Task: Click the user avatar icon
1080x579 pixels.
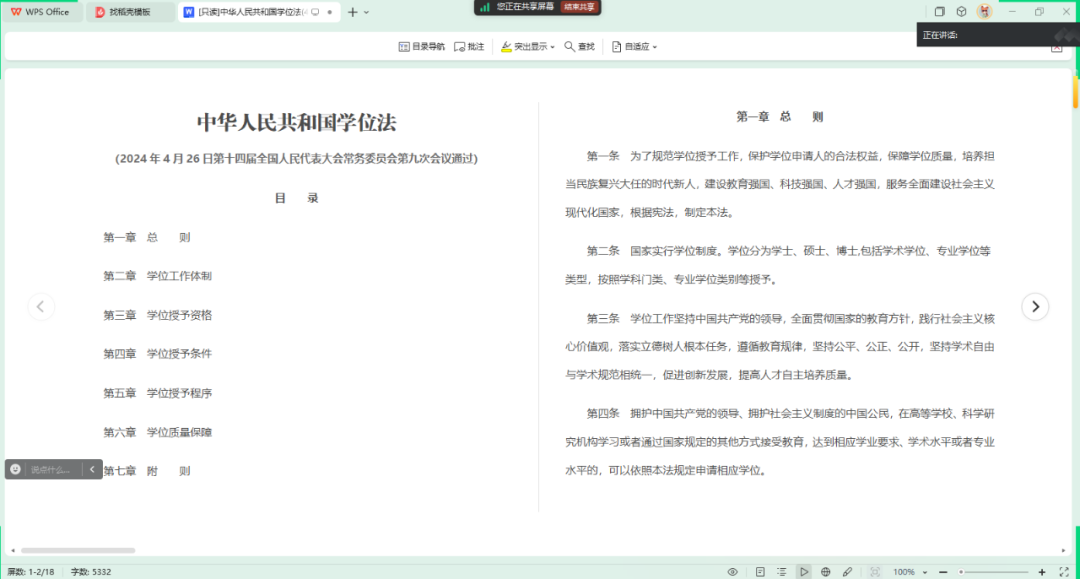Action: tap(984, 12)
